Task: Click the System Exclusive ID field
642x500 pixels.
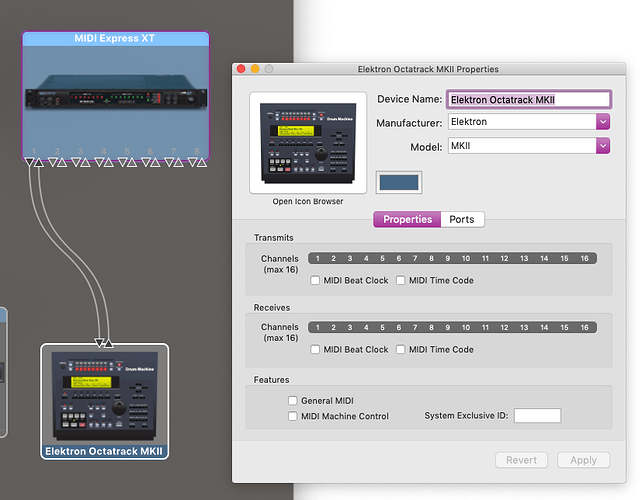Action: point(537,416)
